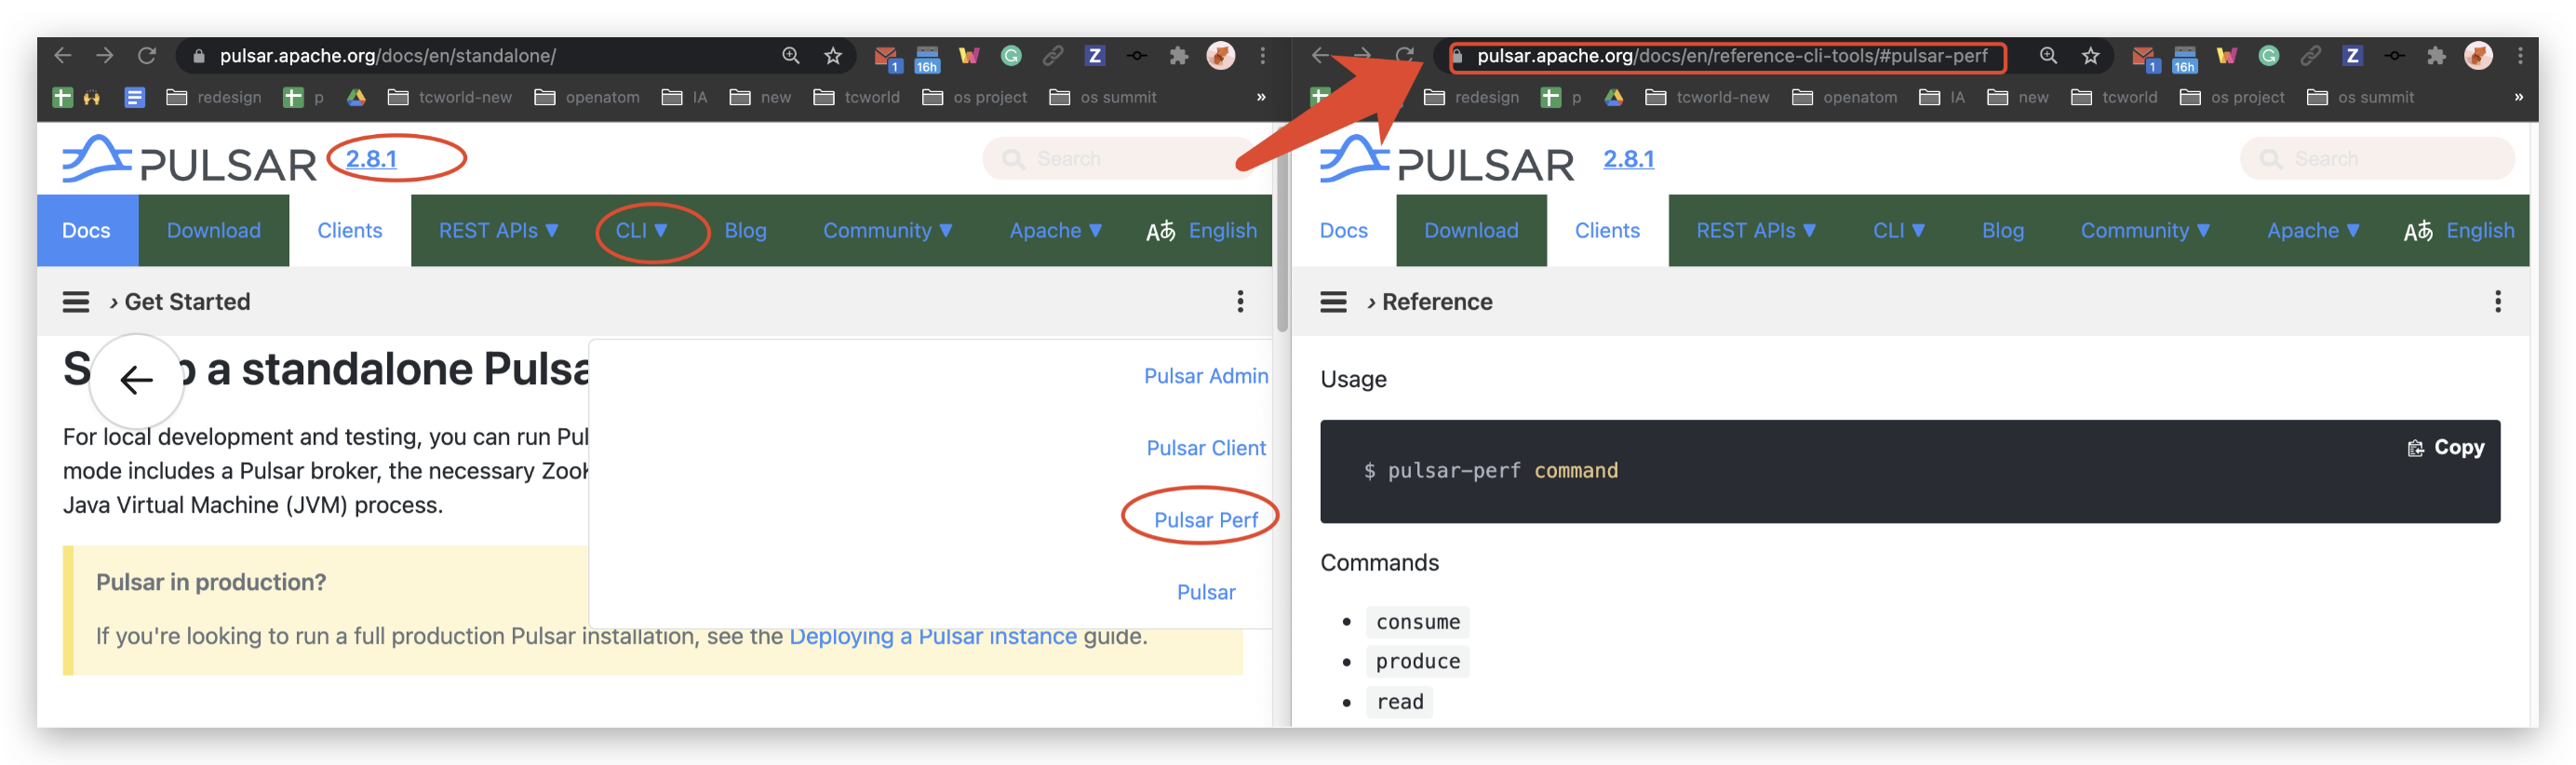Click the Search field in right Pulsar page
The height and width of the screenshot is (765, 2576).
click(2378, 159)
